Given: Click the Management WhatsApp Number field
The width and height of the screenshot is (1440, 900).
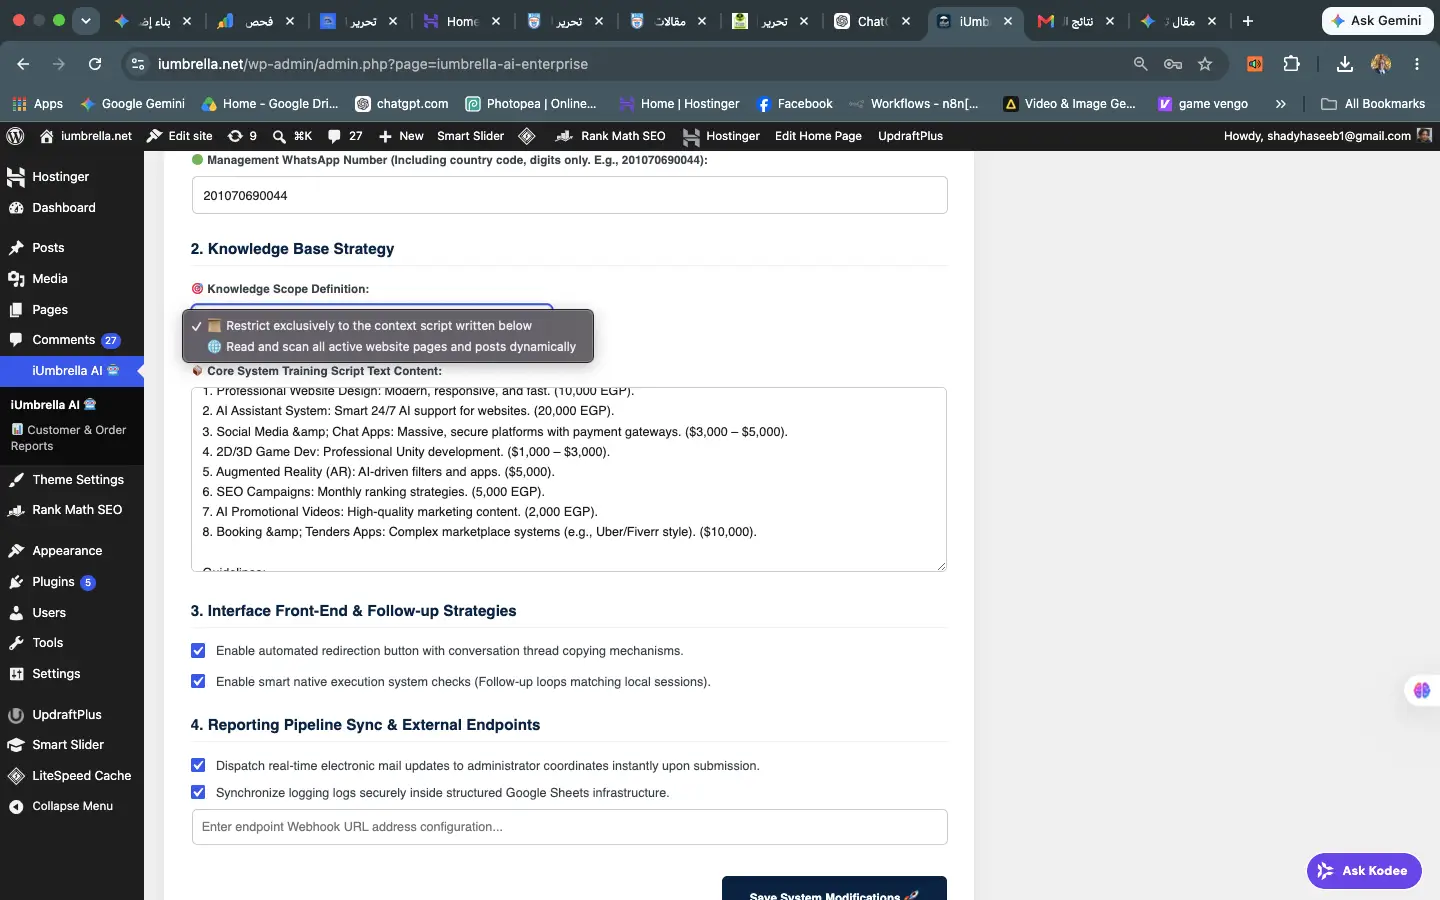Looking at the screenshot, I should pos(569,195).
